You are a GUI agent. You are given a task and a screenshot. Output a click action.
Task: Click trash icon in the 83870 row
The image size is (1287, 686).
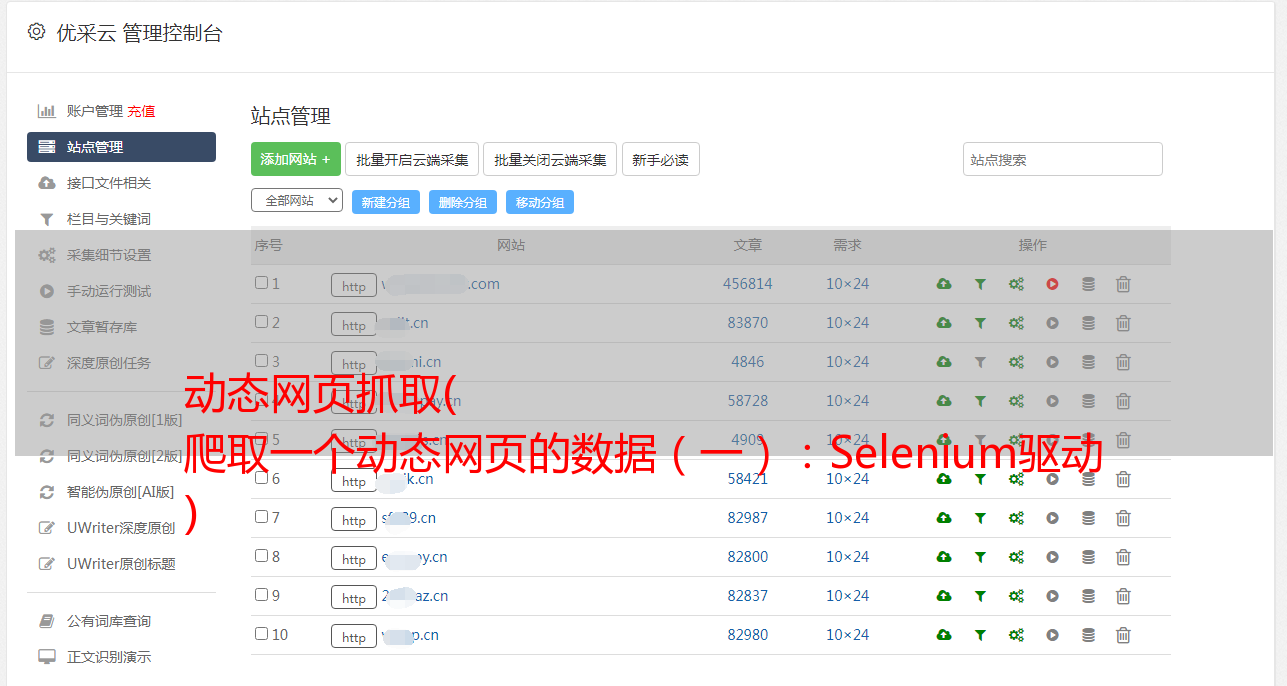click(1123, 323)
